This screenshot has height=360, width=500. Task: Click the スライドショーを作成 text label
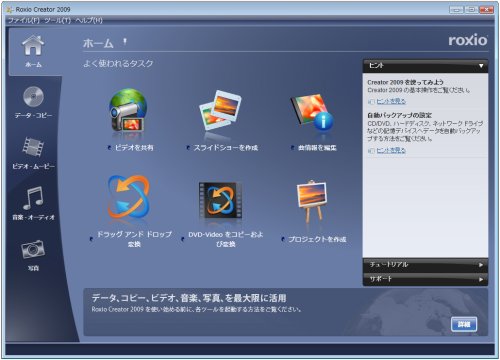226,148
